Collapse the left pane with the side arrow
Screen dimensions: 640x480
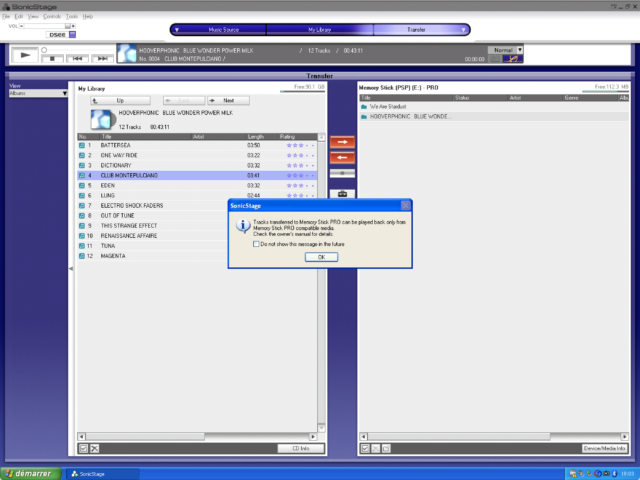pos(71,269)
